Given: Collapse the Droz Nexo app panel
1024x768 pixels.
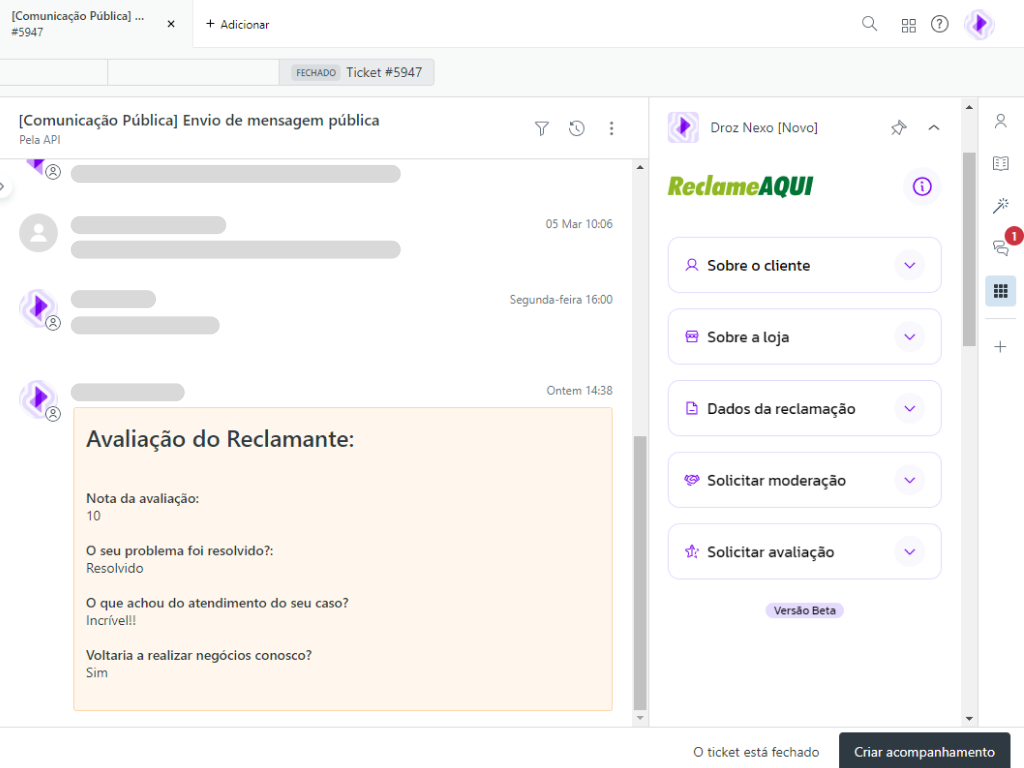Looking at the screenshot, I should [934, 128].
